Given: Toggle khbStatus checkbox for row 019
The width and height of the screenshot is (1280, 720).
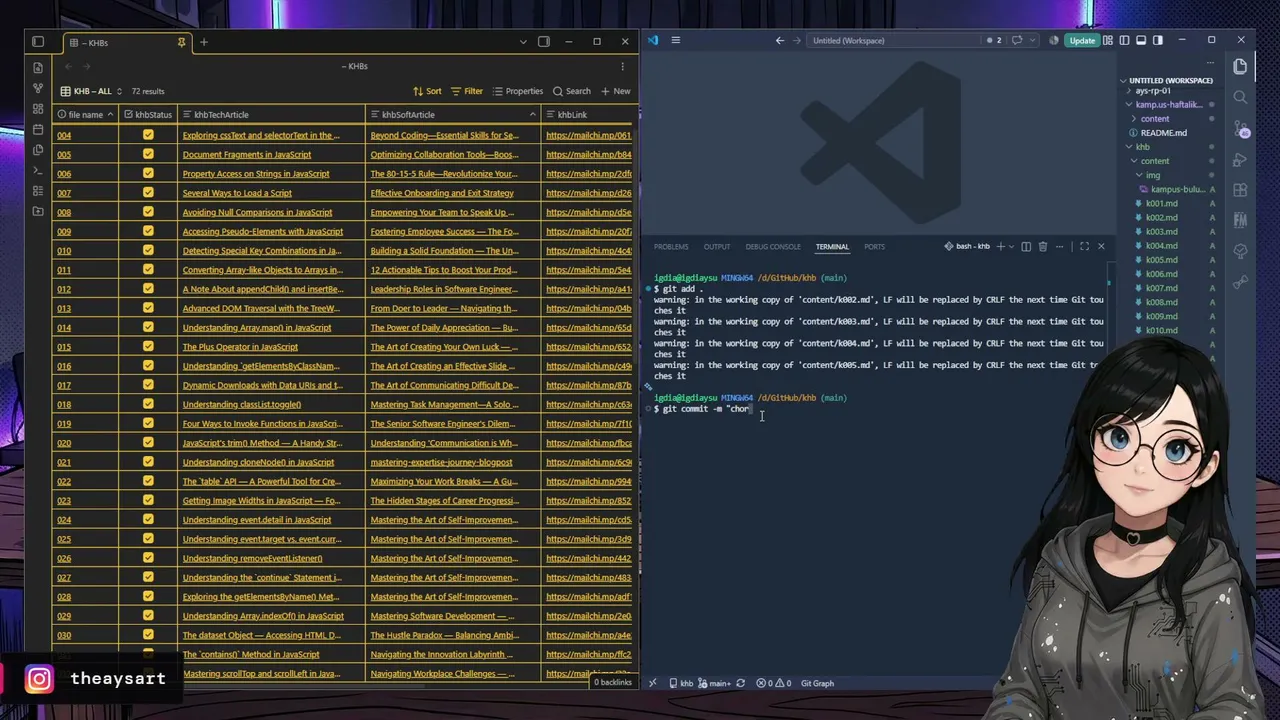Looking at the screenshot, I should pyautogui.click(x=148, y=424).
